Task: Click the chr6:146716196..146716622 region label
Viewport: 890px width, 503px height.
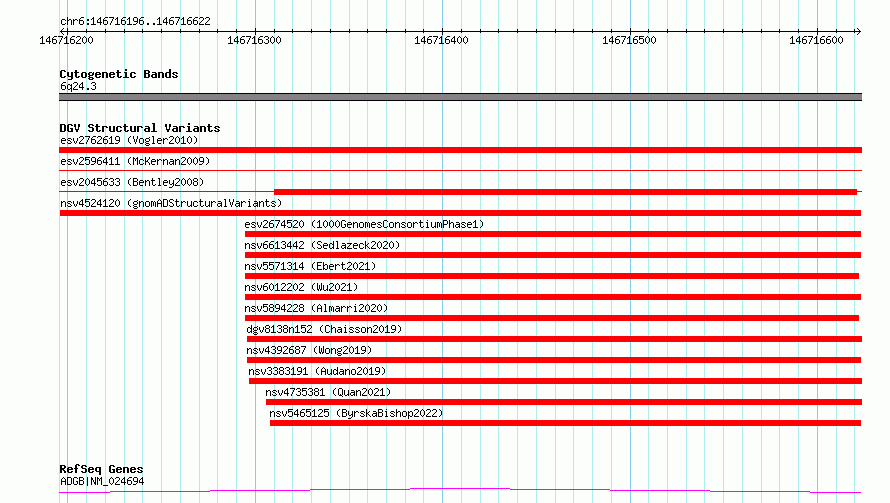Action: (135, 21)
